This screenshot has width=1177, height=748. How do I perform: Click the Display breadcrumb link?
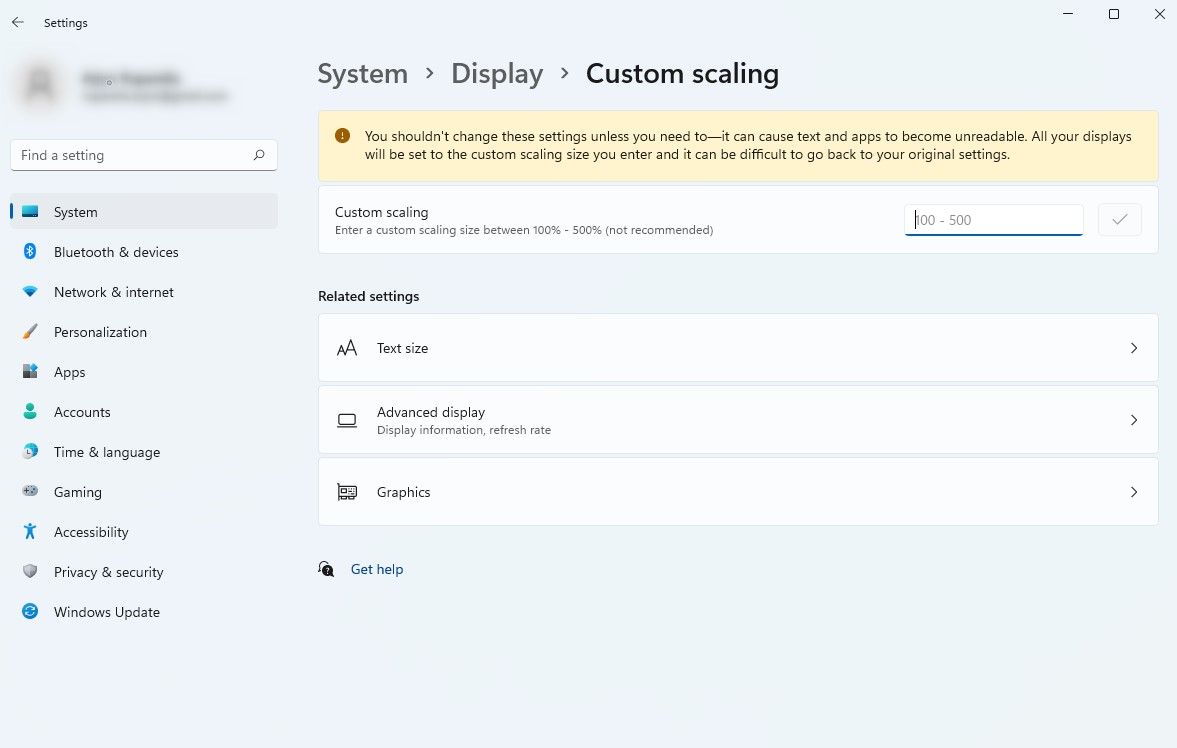[x=497, y=74]
